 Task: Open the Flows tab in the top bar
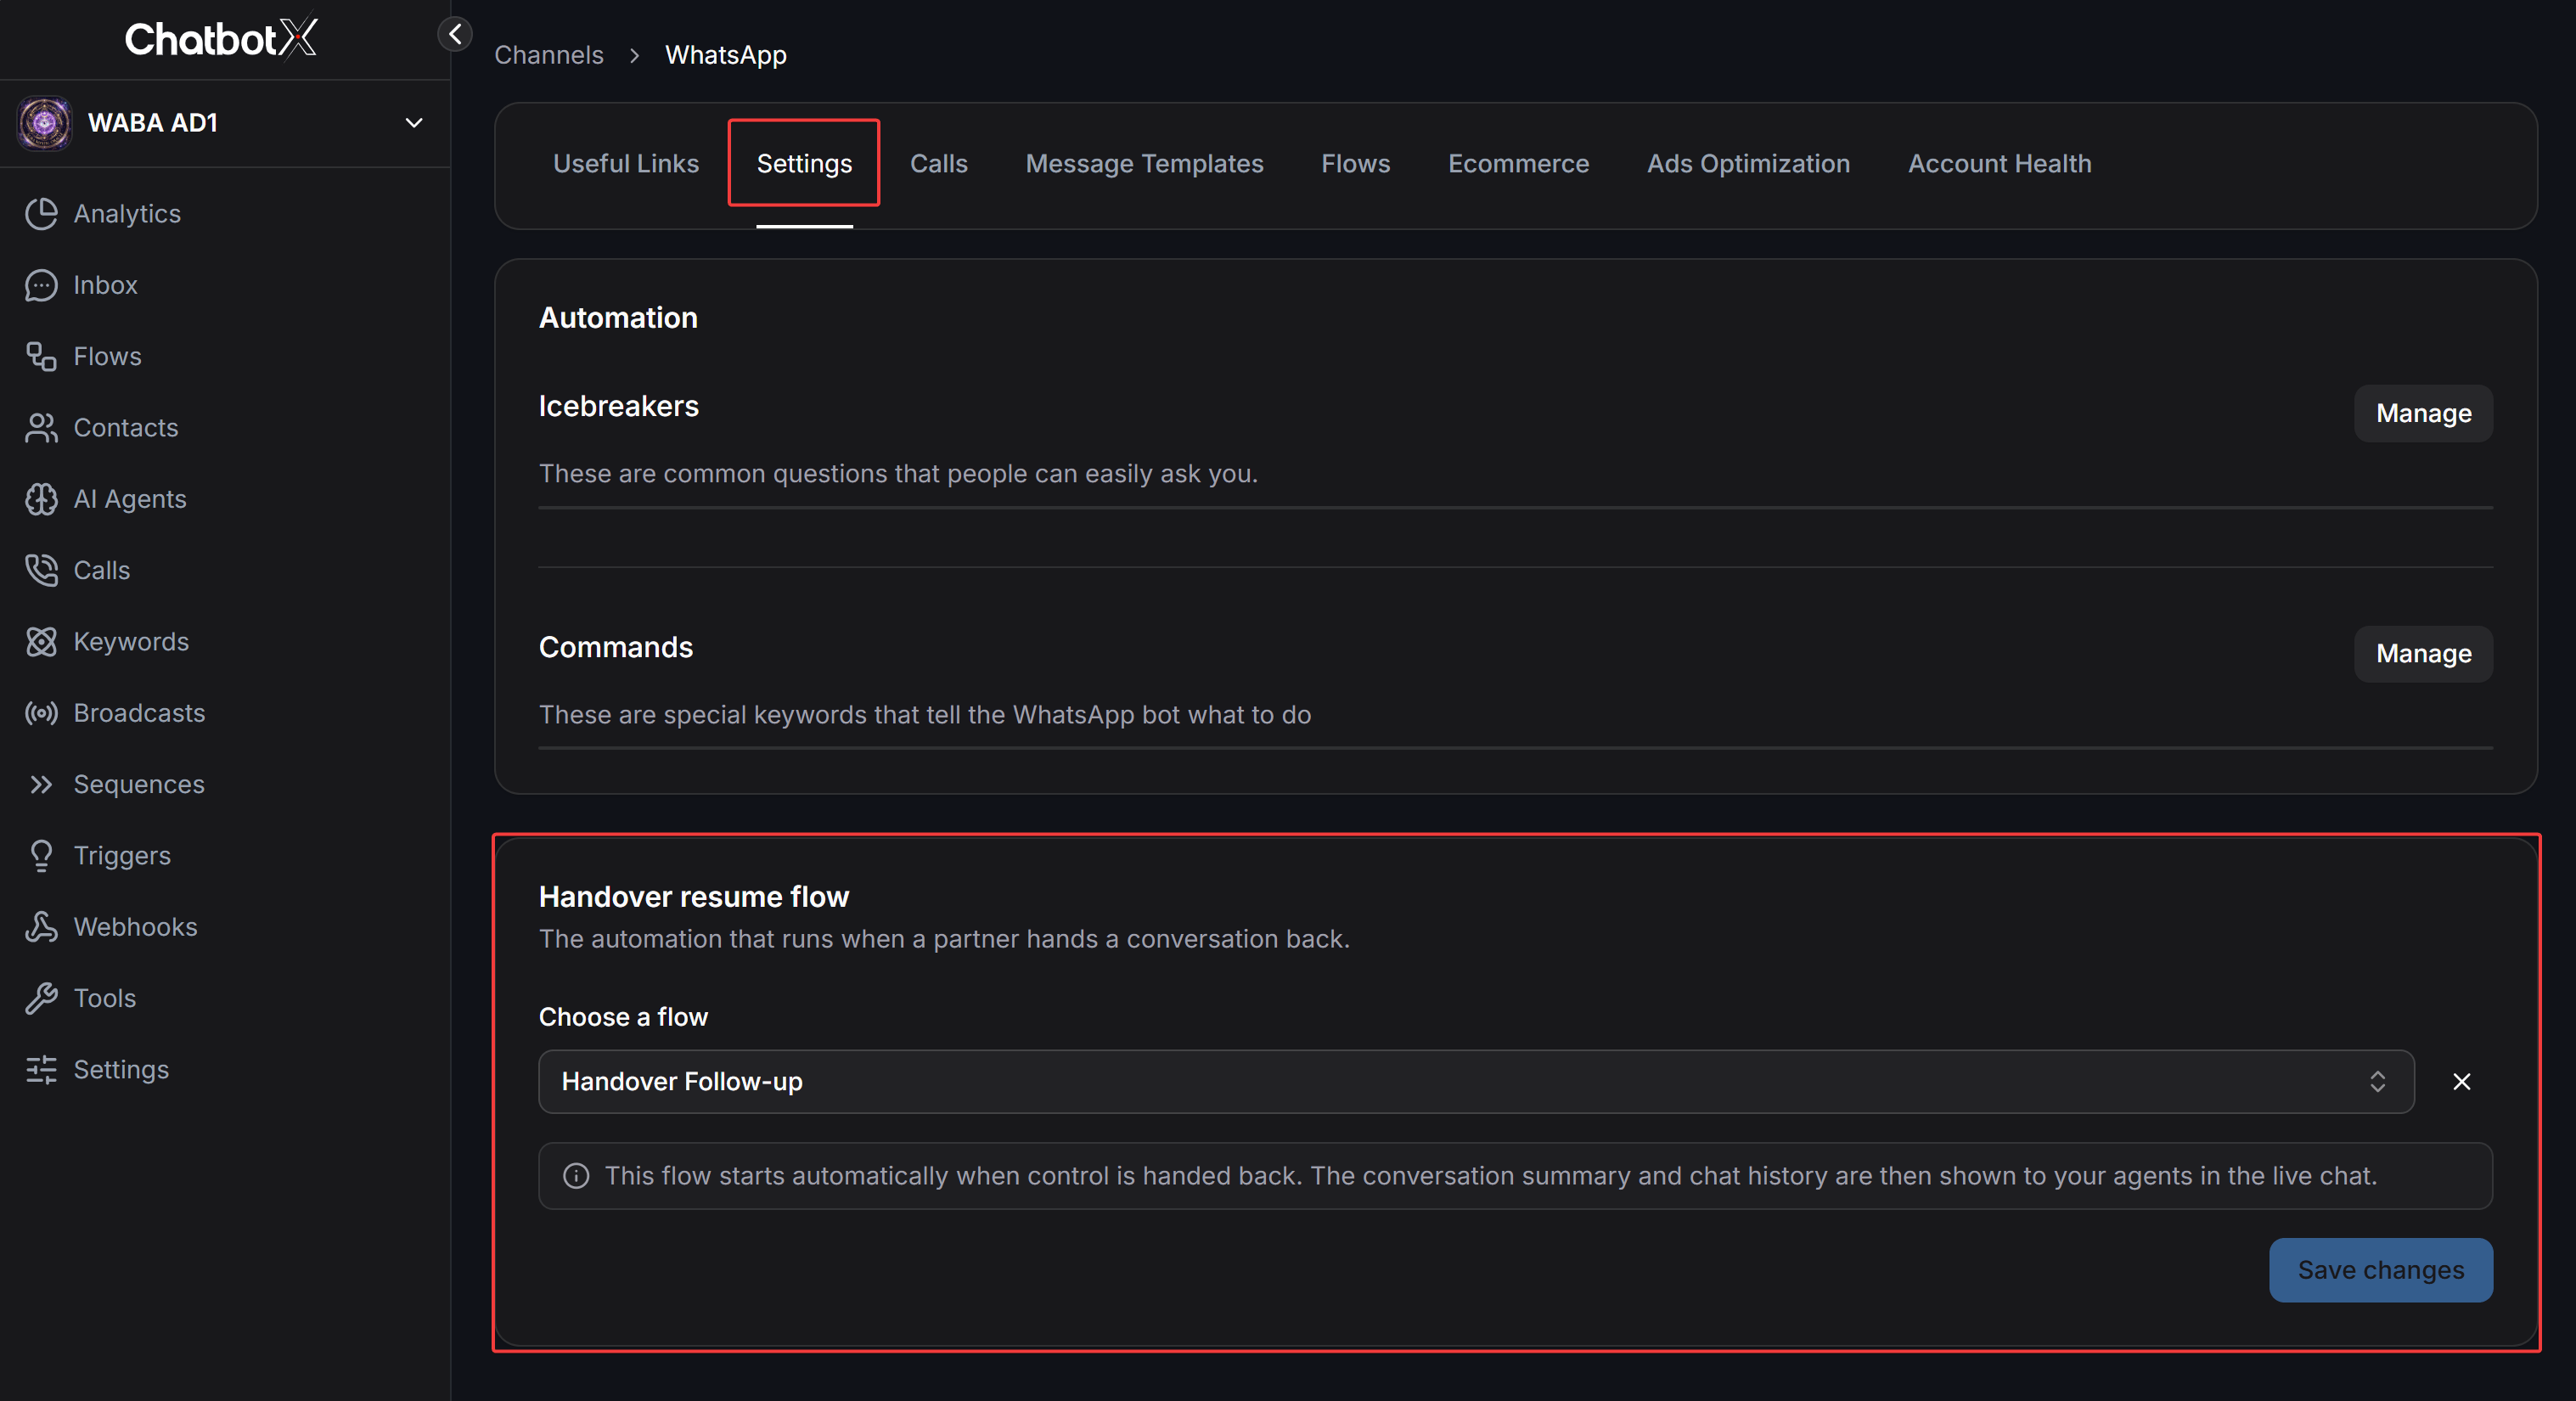[x=1355, y=163]
